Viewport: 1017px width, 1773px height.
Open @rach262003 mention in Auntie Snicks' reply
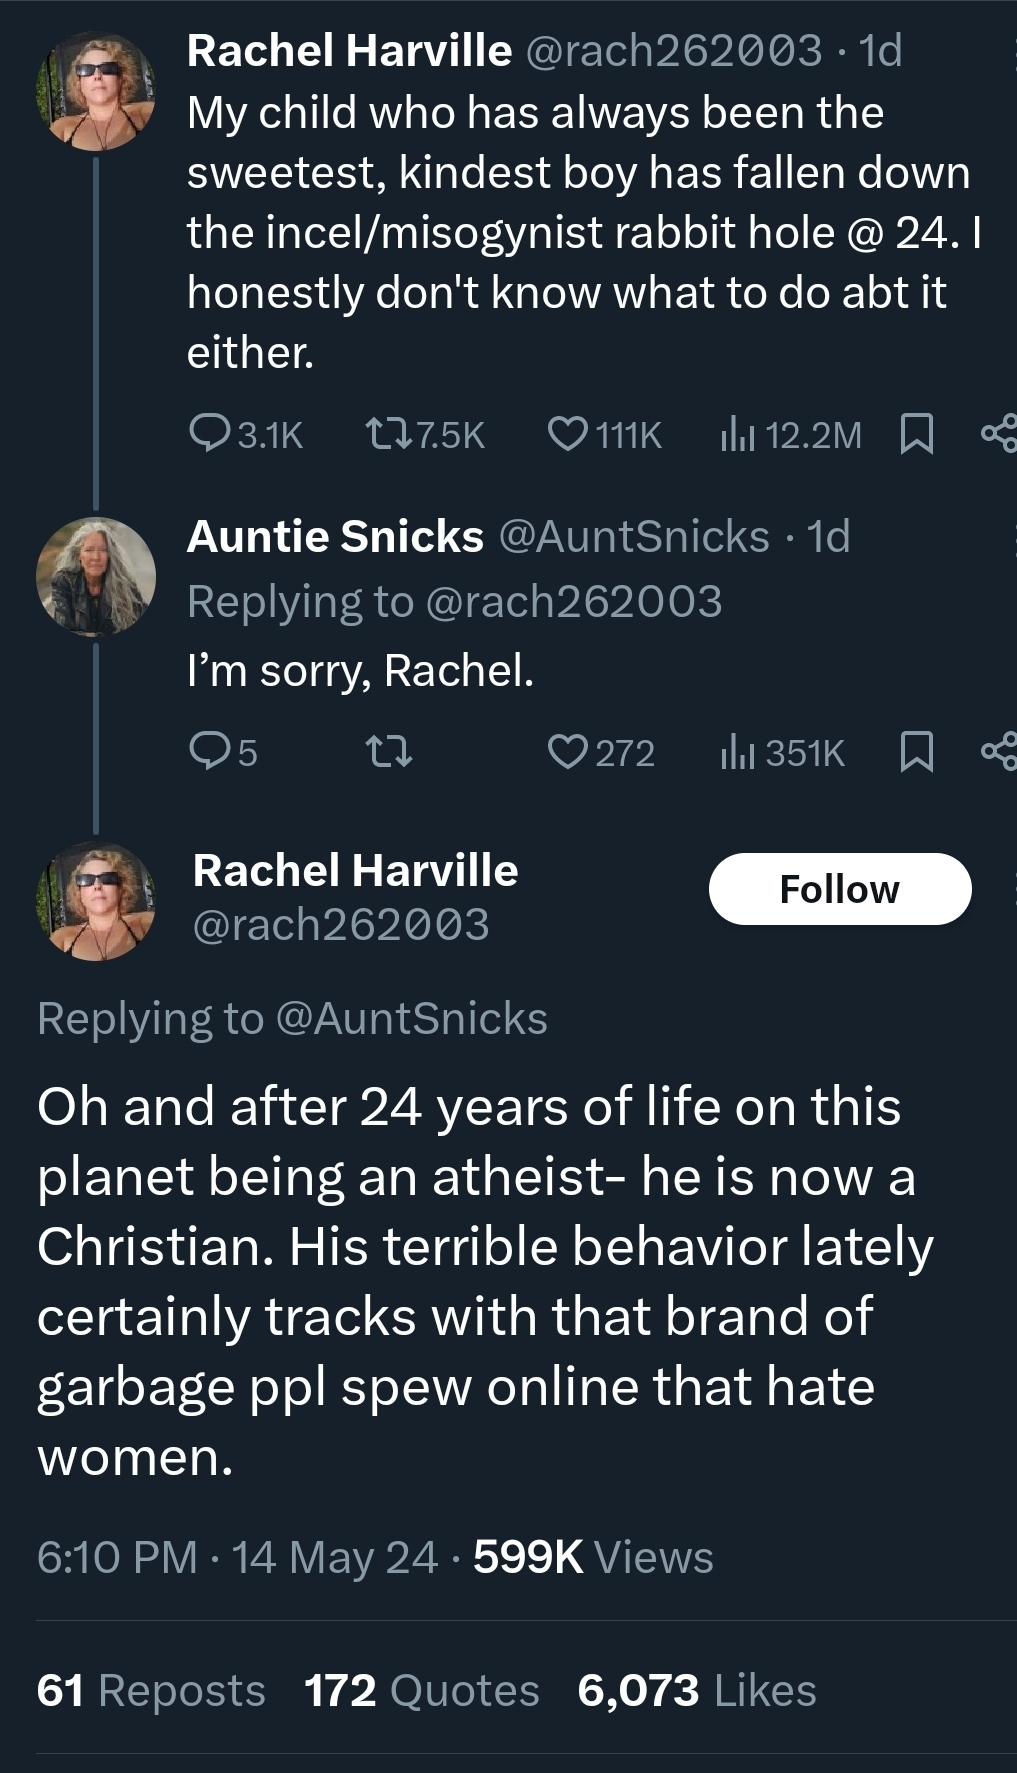coord(573,602)
